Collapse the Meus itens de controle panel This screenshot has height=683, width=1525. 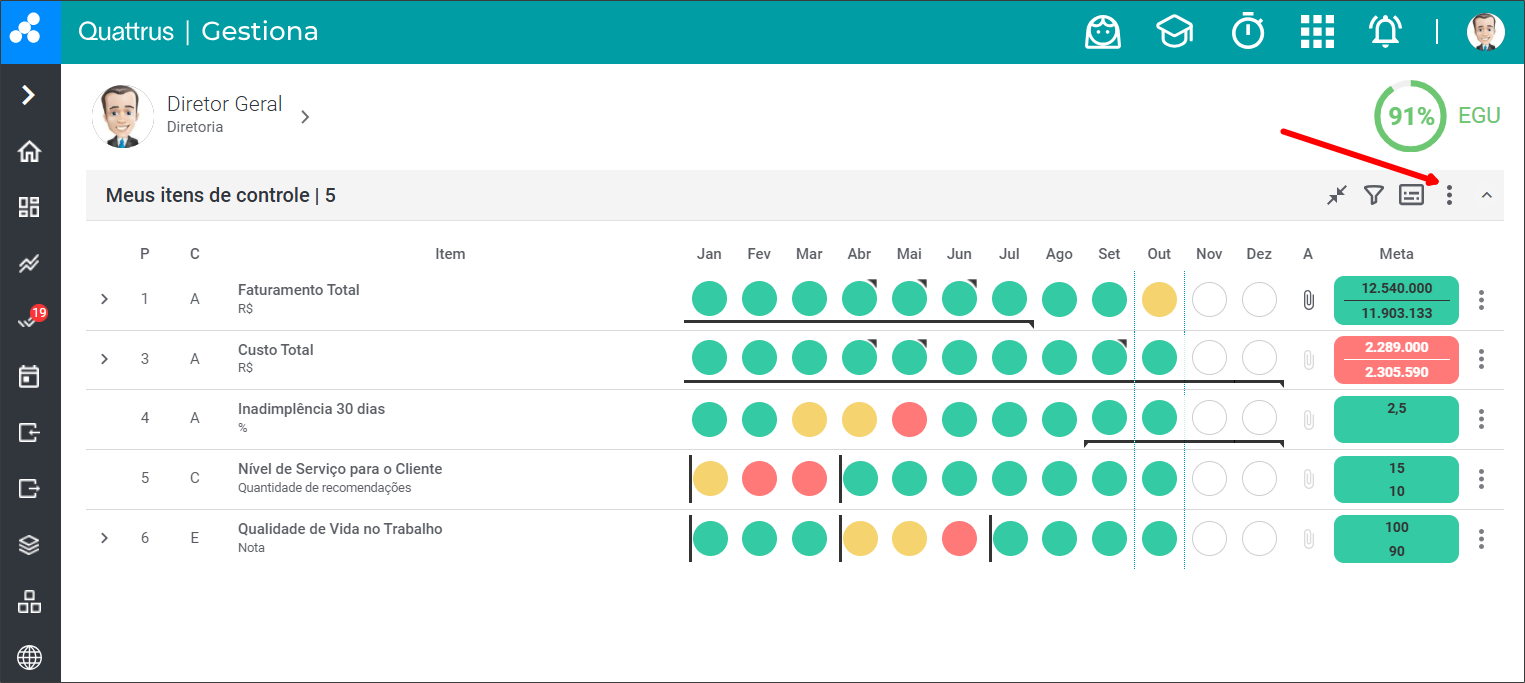coord(1486,195)
